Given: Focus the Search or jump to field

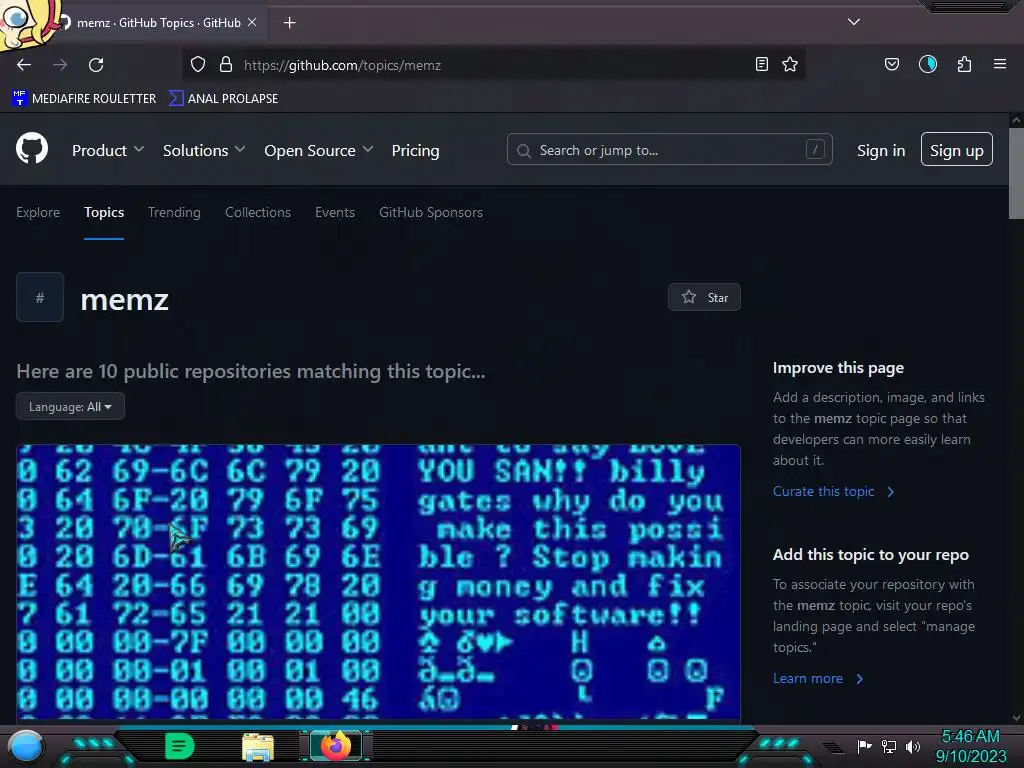Looking at the screenshot, I should tap(669, 150).
